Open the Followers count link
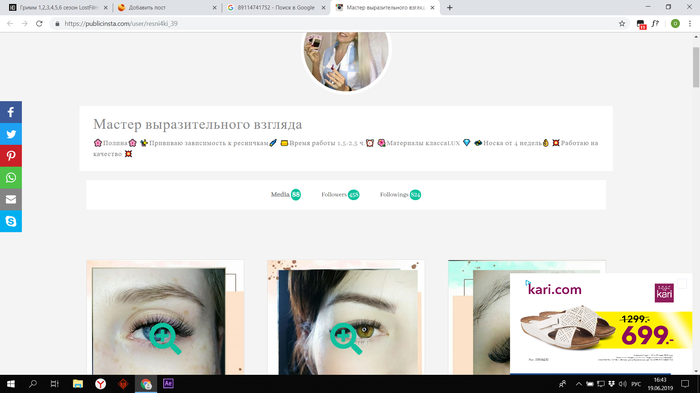The width and height of the screenshot is (700, 393). [x=340, y=195]
